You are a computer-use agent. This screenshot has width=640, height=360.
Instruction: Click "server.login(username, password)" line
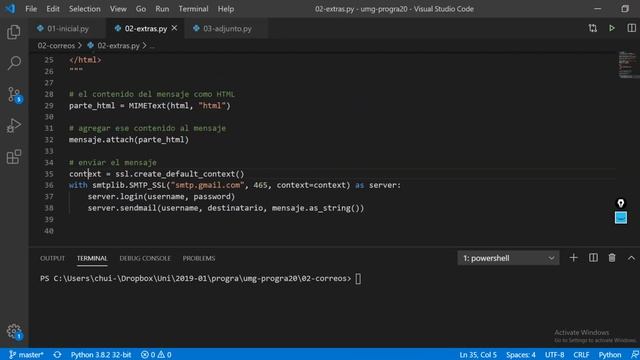point(161,197)
